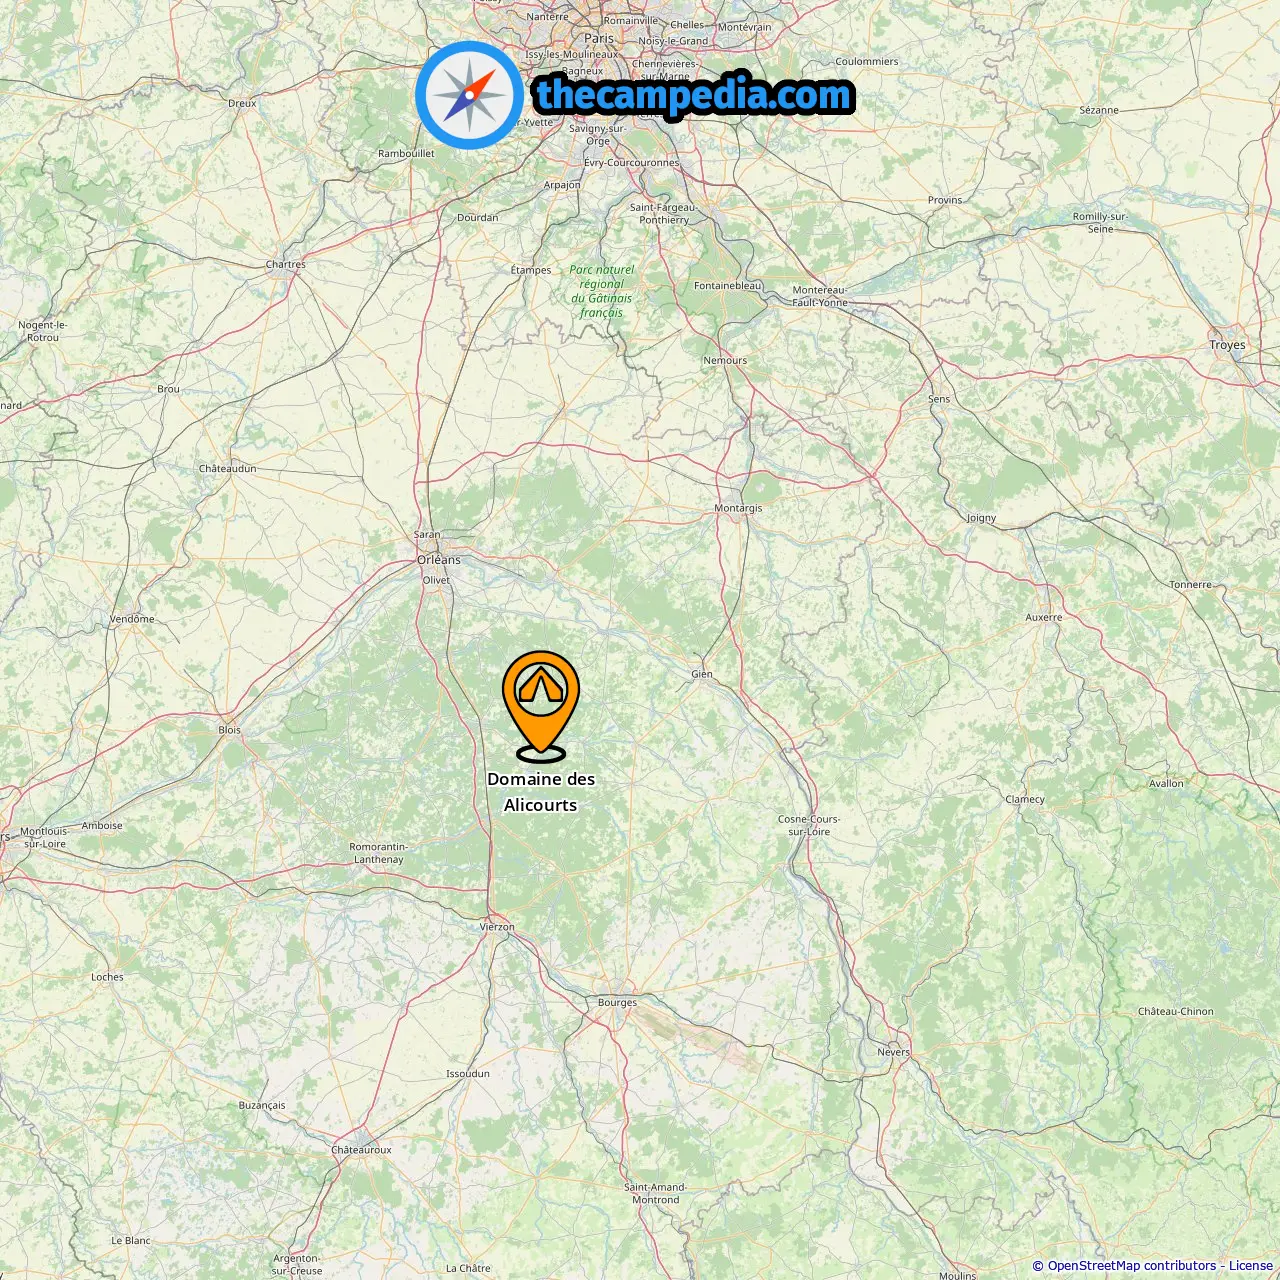Click the Romorantin-Lanthenay town label
This screenshot has width=1280, height=1280.
click(x=379, y=853)
